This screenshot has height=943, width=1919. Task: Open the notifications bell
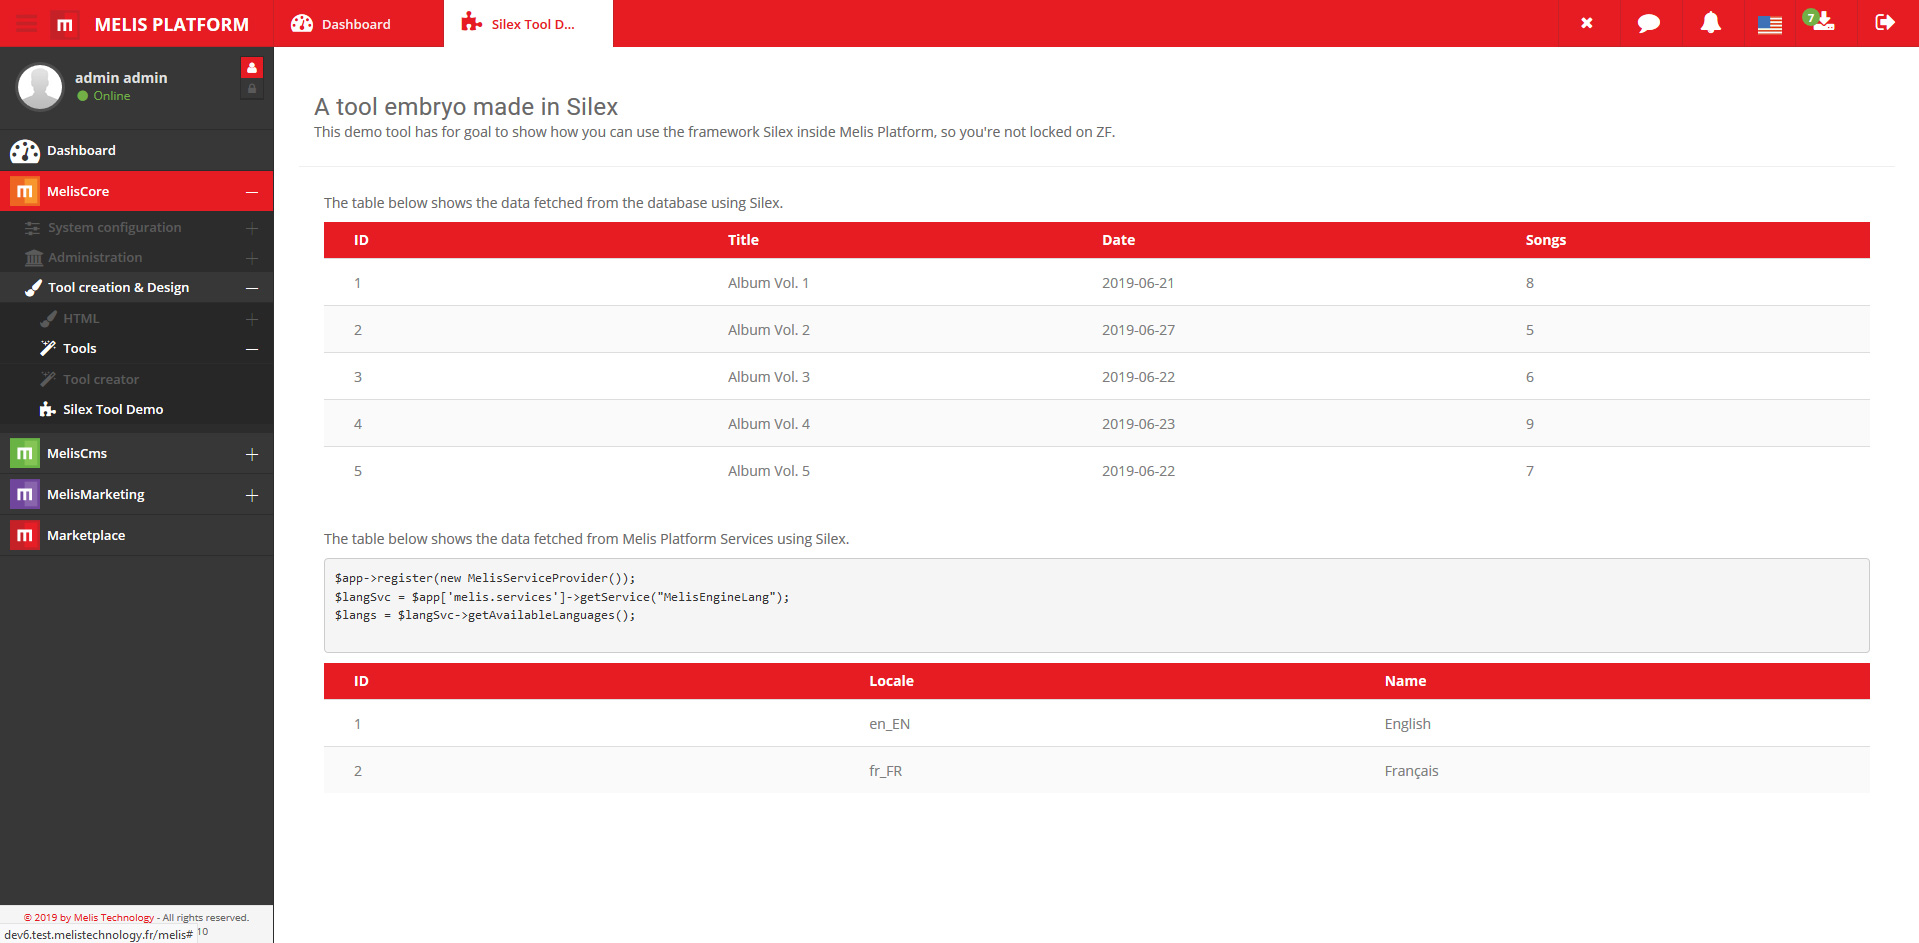click(x=1710, y=23)
